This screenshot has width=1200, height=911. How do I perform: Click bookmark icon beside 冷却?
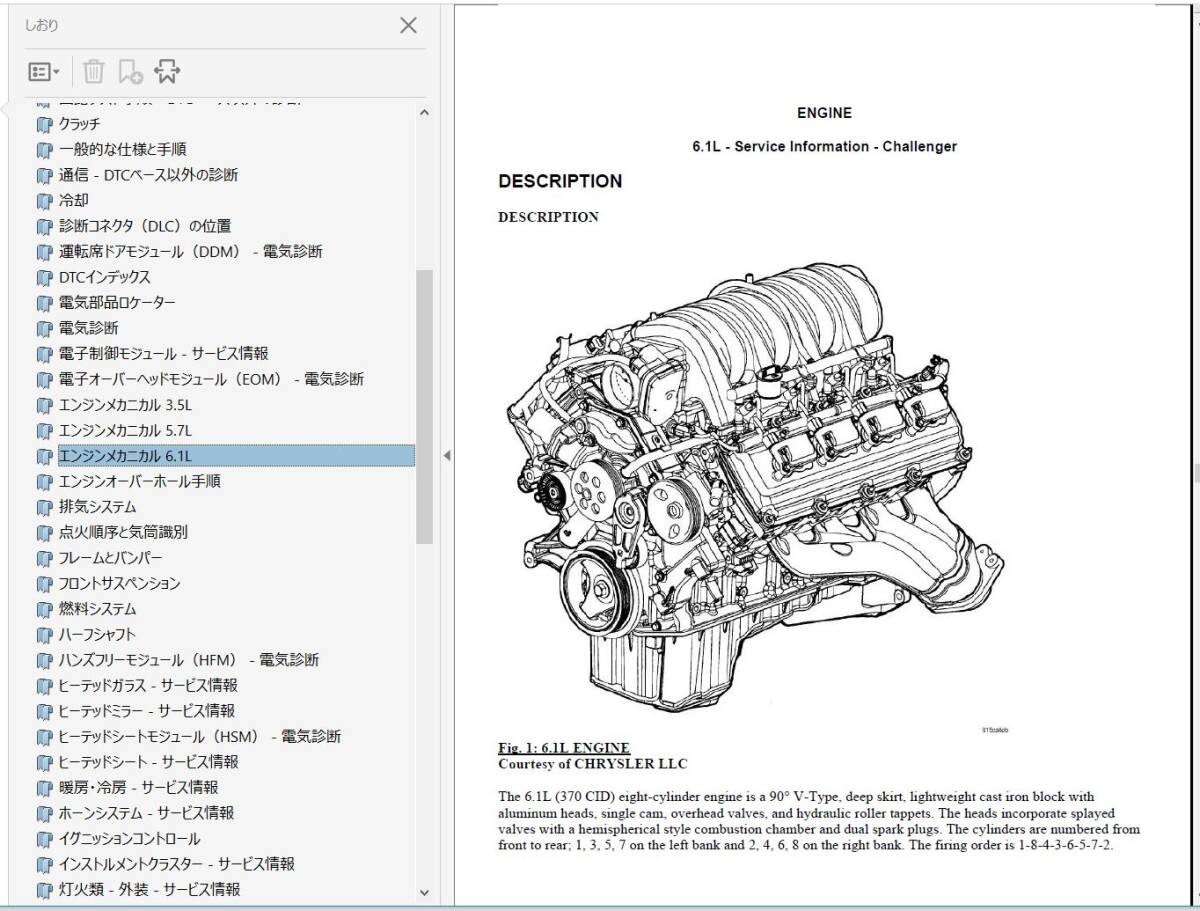[43, 200]
